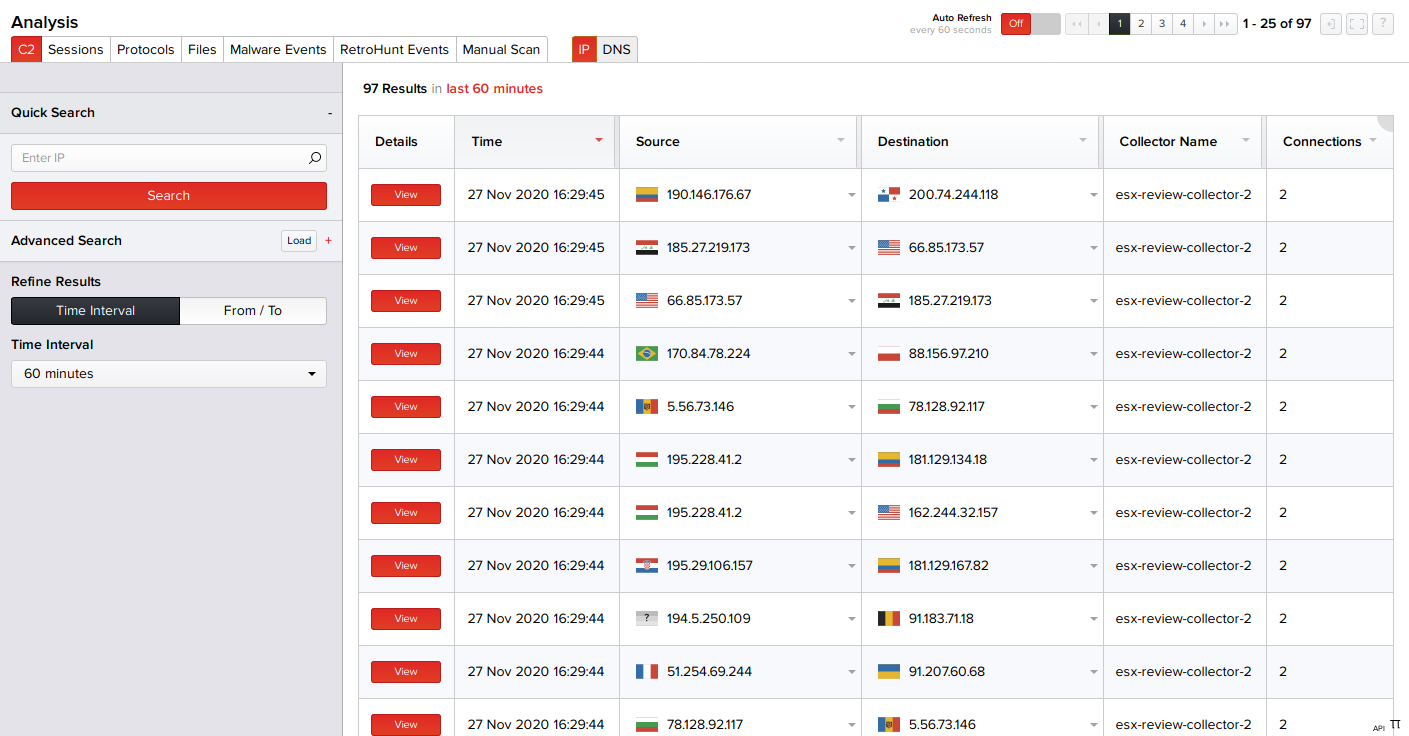Click the export icon beside pagination count

pyautogui.click(x=1330, y=24)
